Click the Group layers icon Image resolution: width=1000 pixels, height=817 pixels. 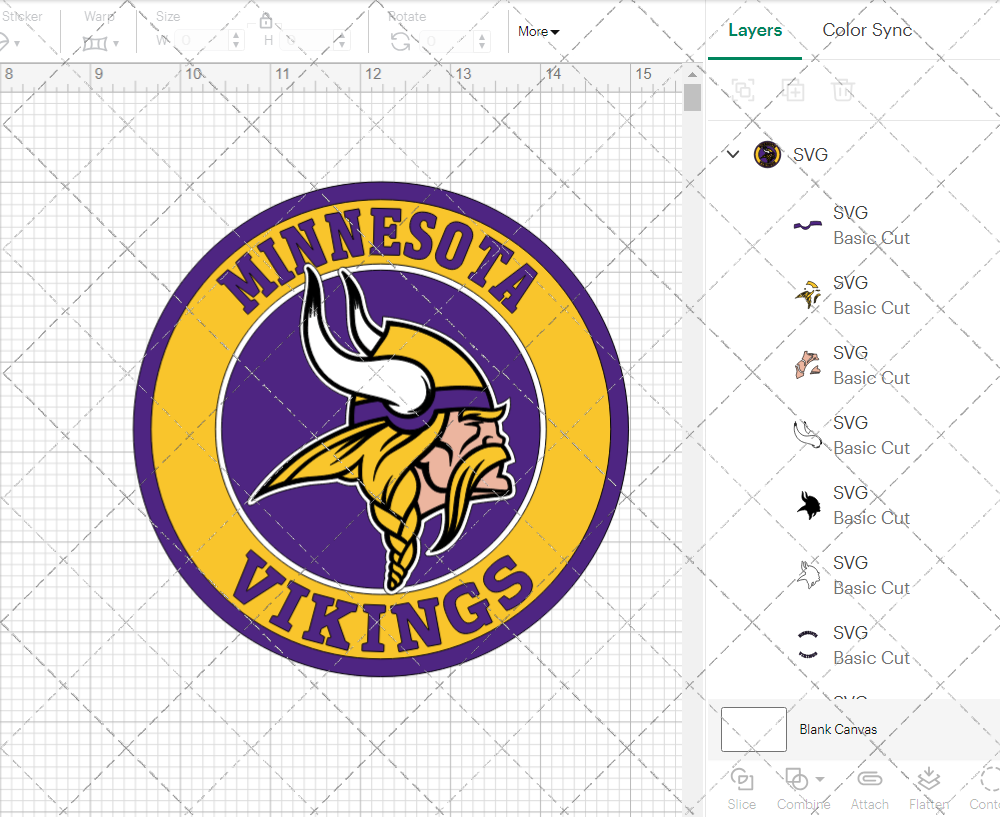click(x=743, y=90)
